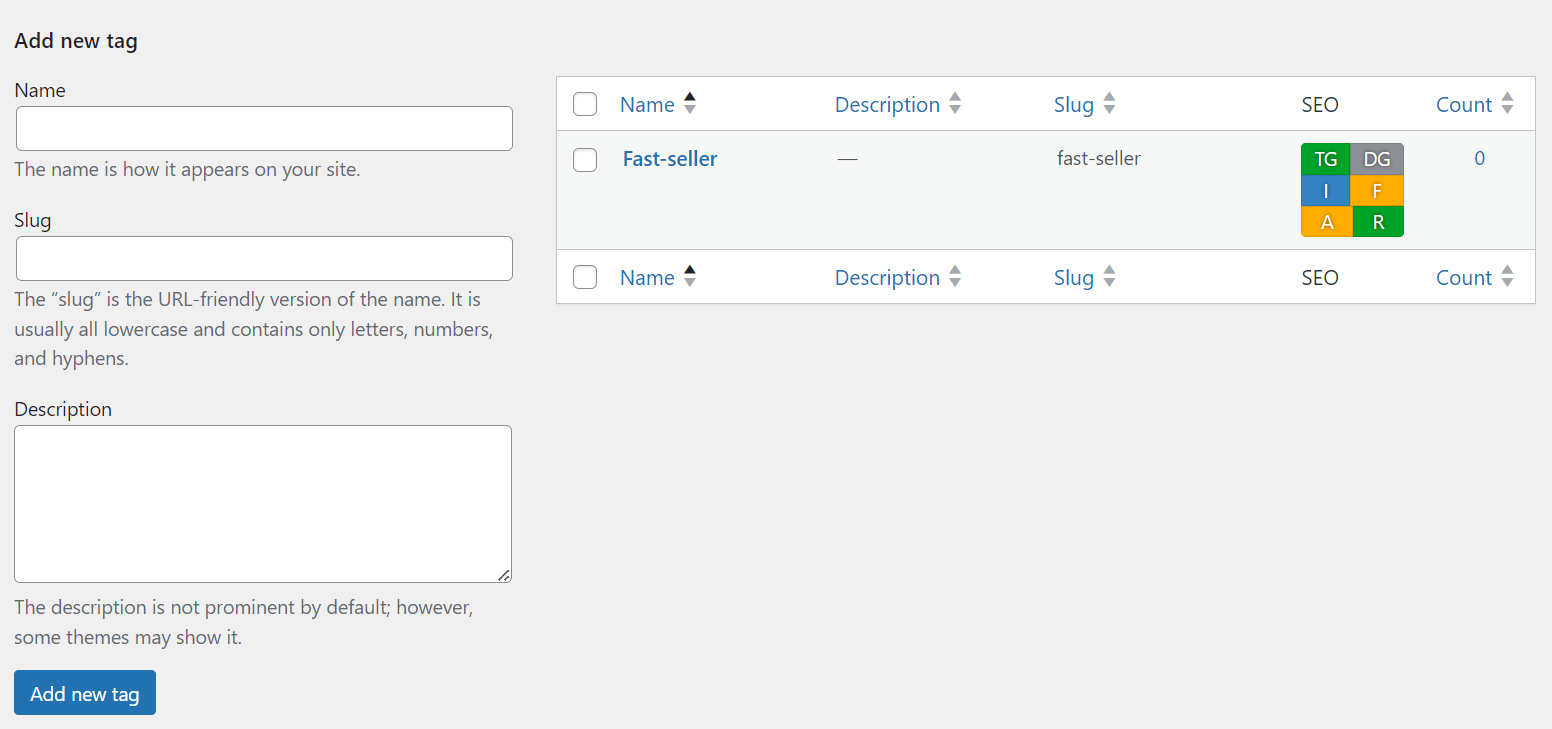Image resolution: width=1552 pixels, height=729 pixels.
Task: Click the gray DG badge for Fast-seller
Action: point(1377,158)
